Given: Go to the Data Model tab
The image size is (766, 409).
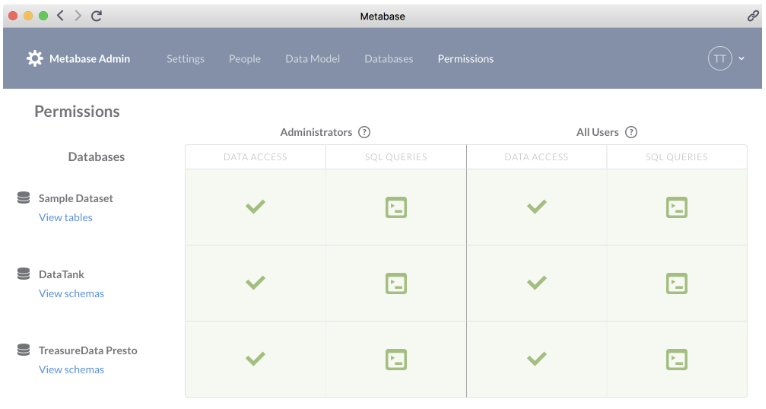Looking at the screenshot, I should pyautogui.click(x=312, y=59).
